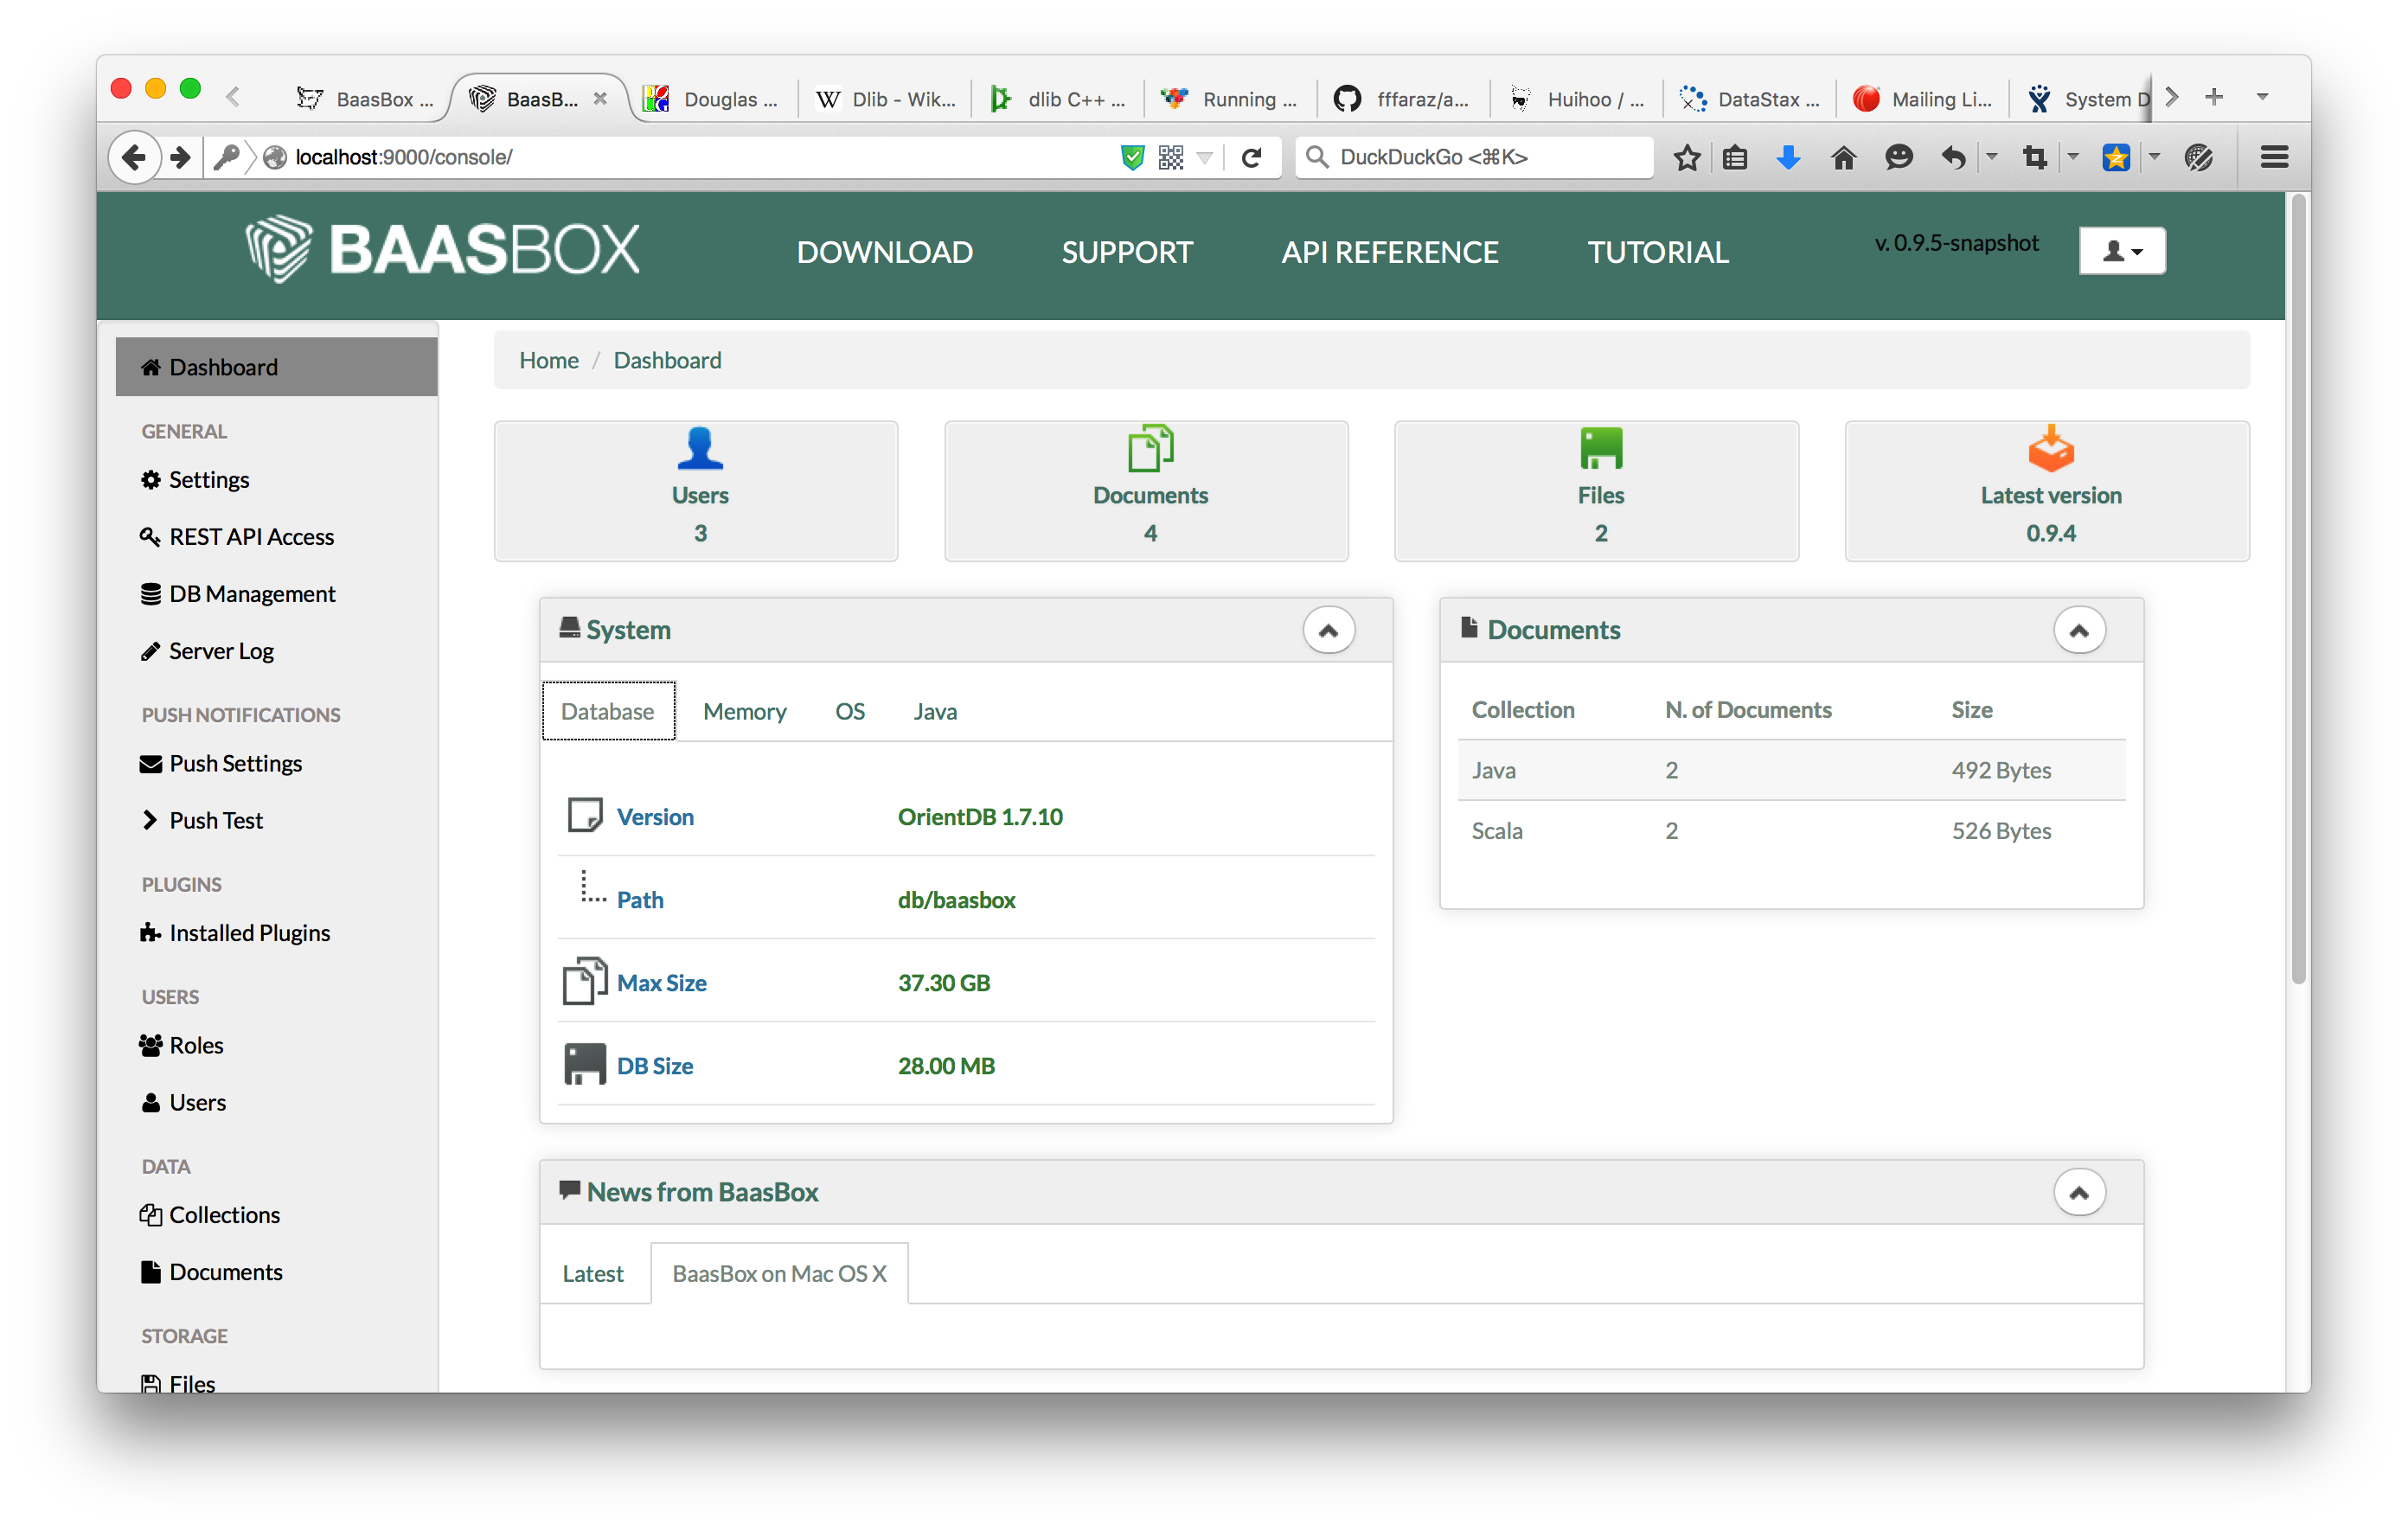Click the orange Latest version icon
The width and height of the screenshot is (2408, 1531).
[2050, 448]
